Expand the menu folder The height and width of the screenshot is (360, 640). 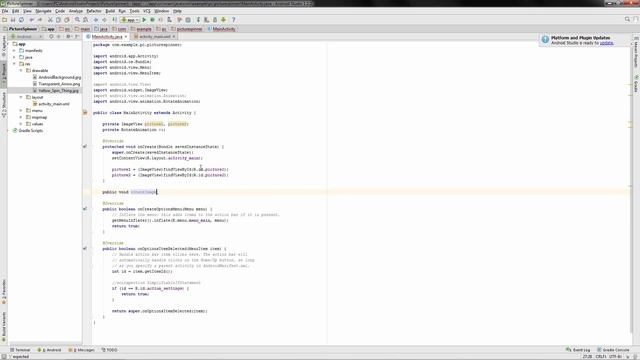pyautogui.click(x=21, y=111)
